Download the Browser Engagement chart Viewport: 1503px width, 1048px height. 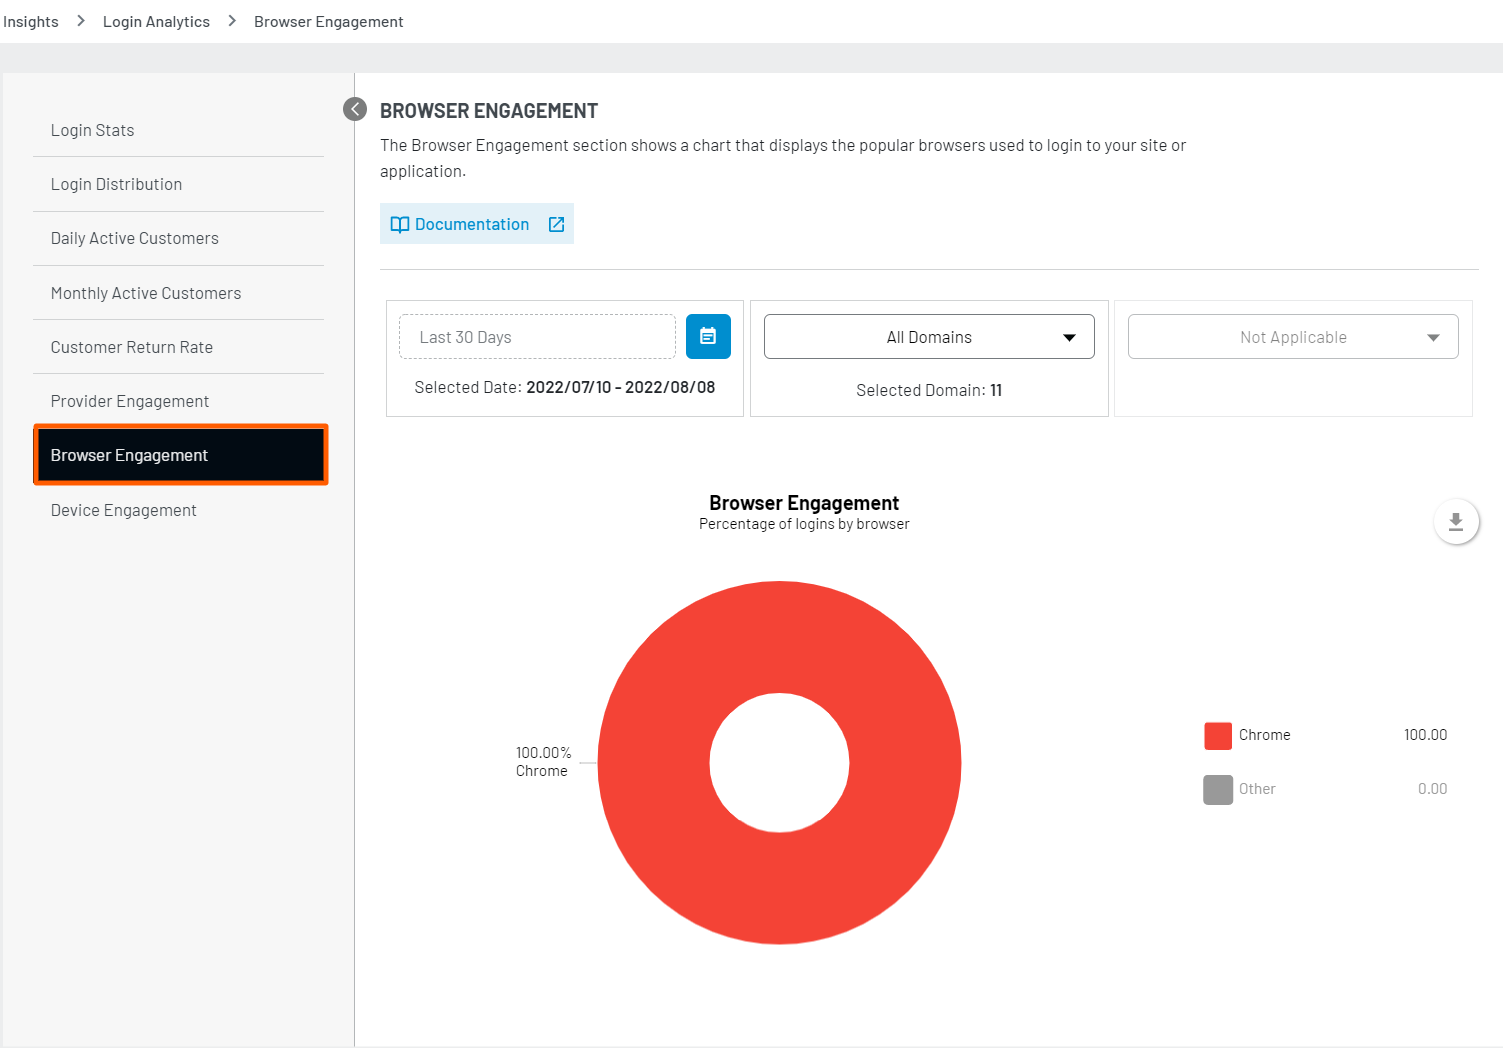click(1455, 522)
